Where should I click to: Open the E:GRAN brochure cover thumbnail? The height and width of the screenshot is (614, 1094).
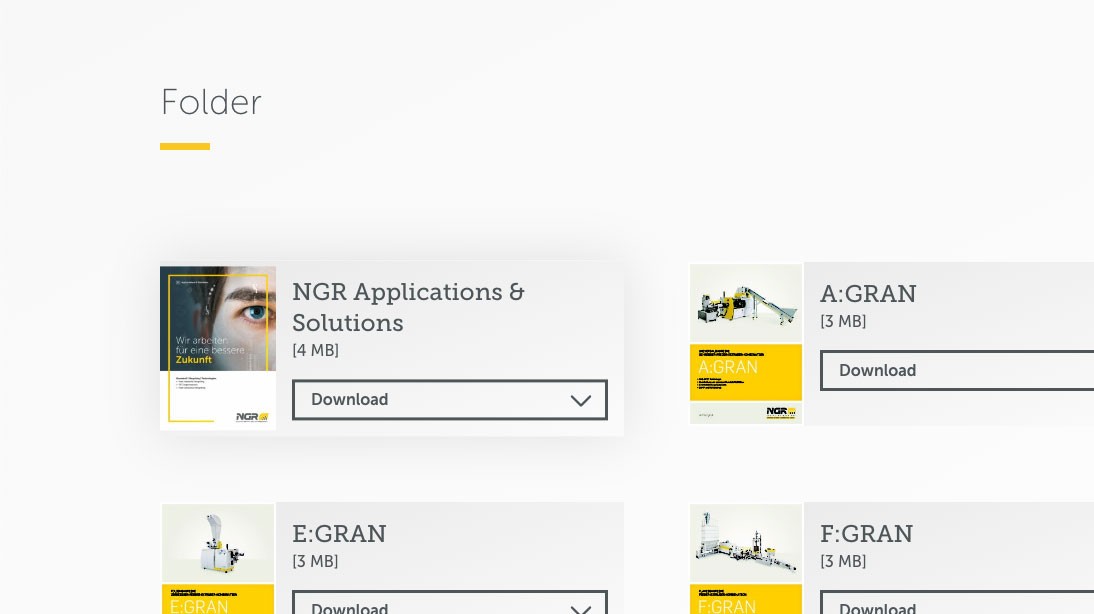(x=218, y=559)
